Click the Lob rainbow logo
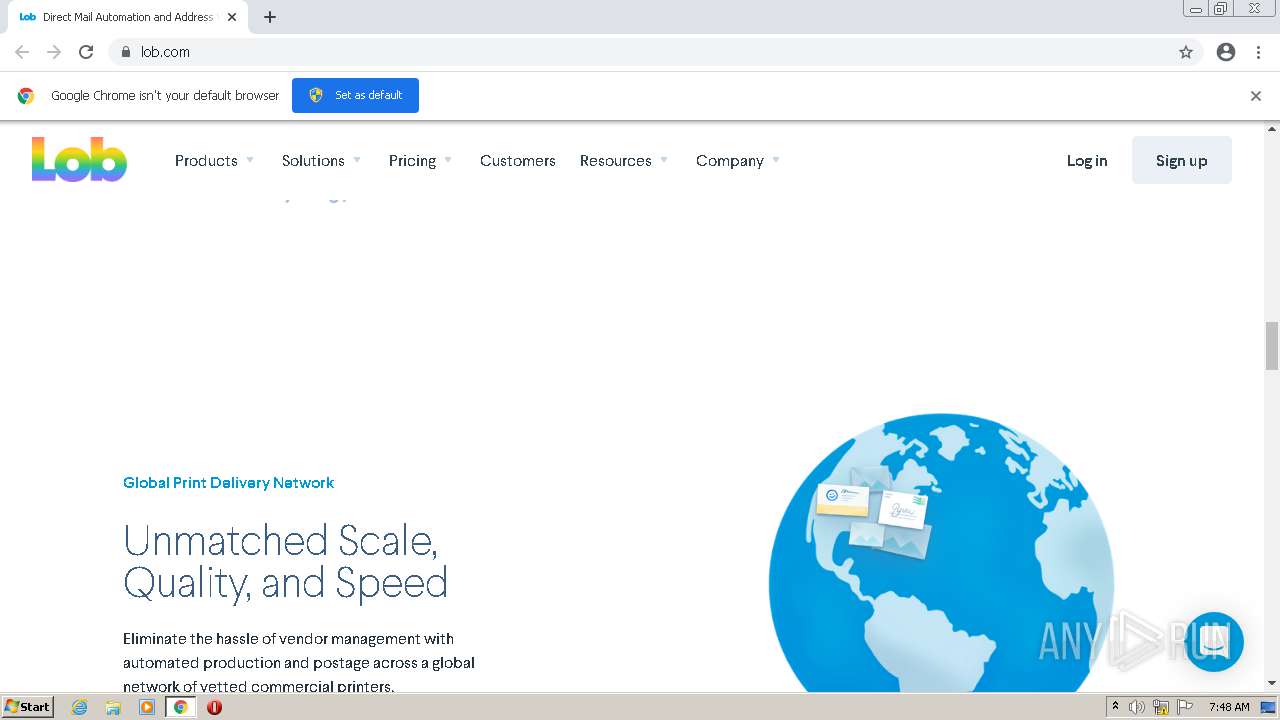The image size is (1280, 720). pos(79,160)
